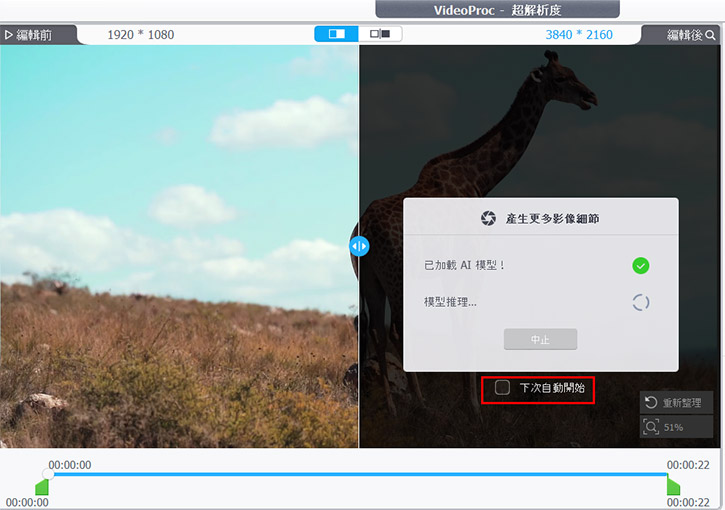Click the white playhead on the timeline
The width and height of the screenshot is (725, 510).
click(47, 474)
